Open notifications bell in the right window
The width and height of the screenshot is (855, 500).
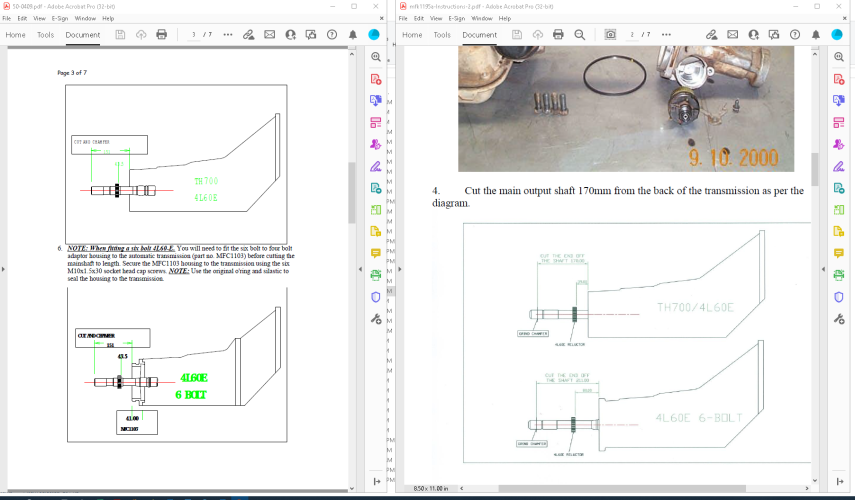pos(816,34)
